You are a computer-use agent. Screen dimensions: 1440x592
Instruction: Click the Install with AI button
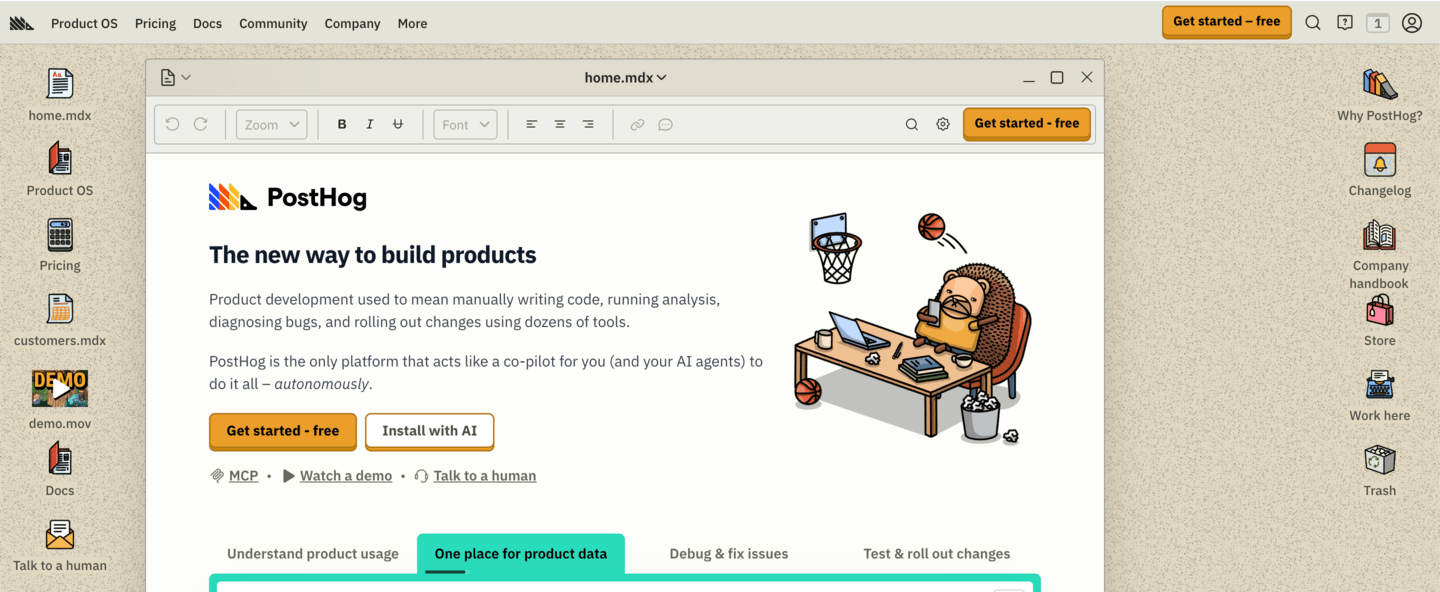click(x=430, y=431)
